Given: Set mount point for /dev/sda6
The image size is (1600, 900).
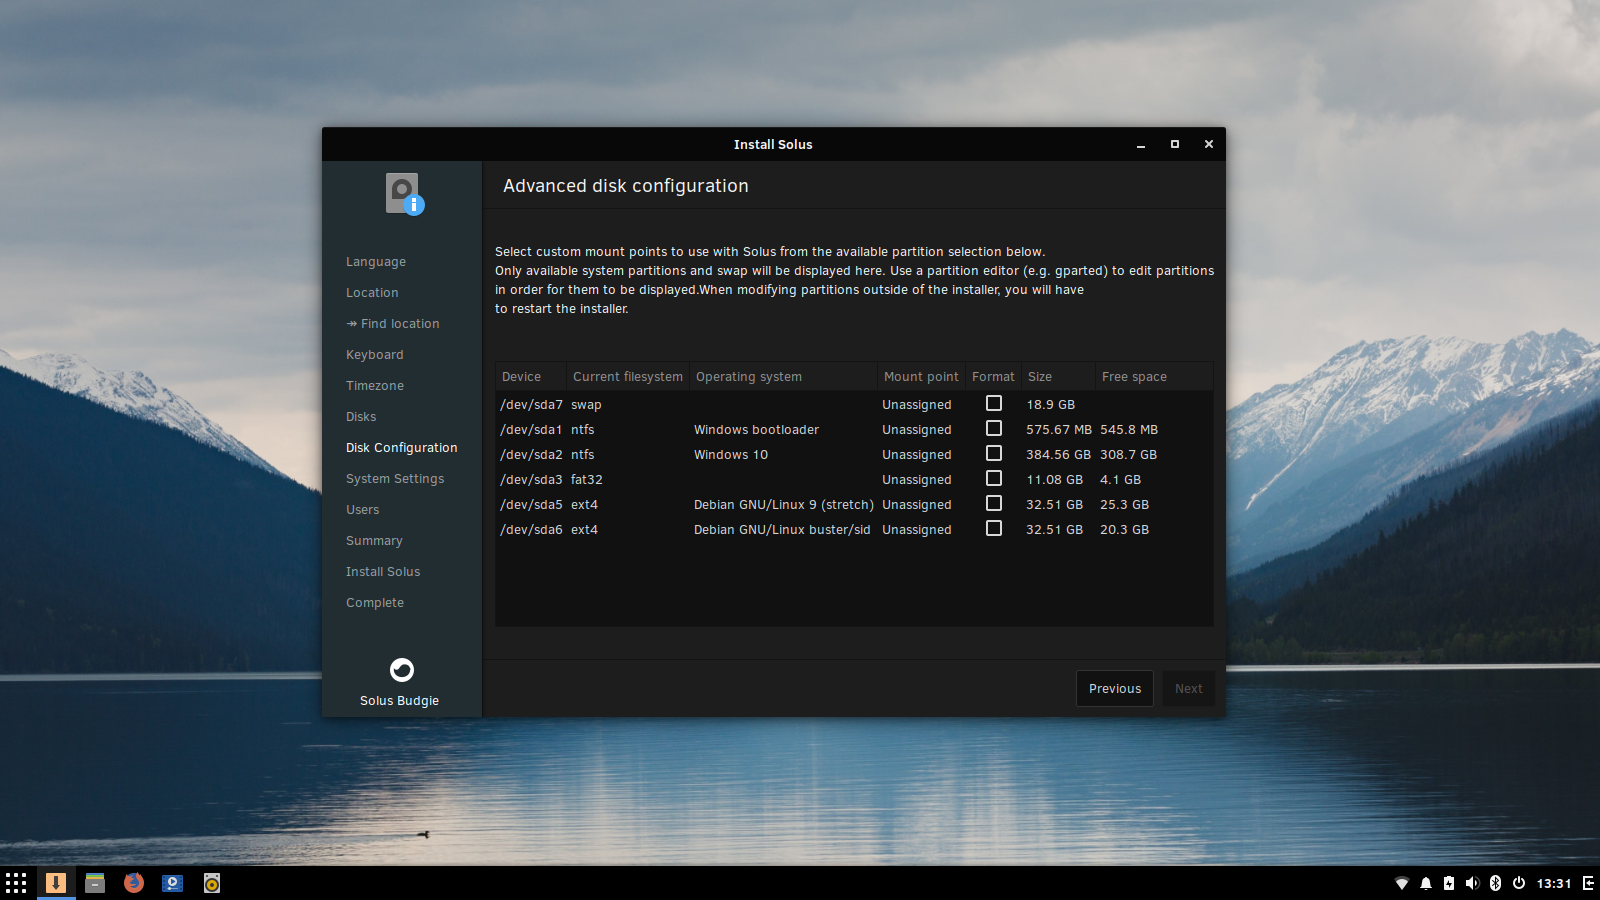Looking at the screenshot, I should coord(917,530).
